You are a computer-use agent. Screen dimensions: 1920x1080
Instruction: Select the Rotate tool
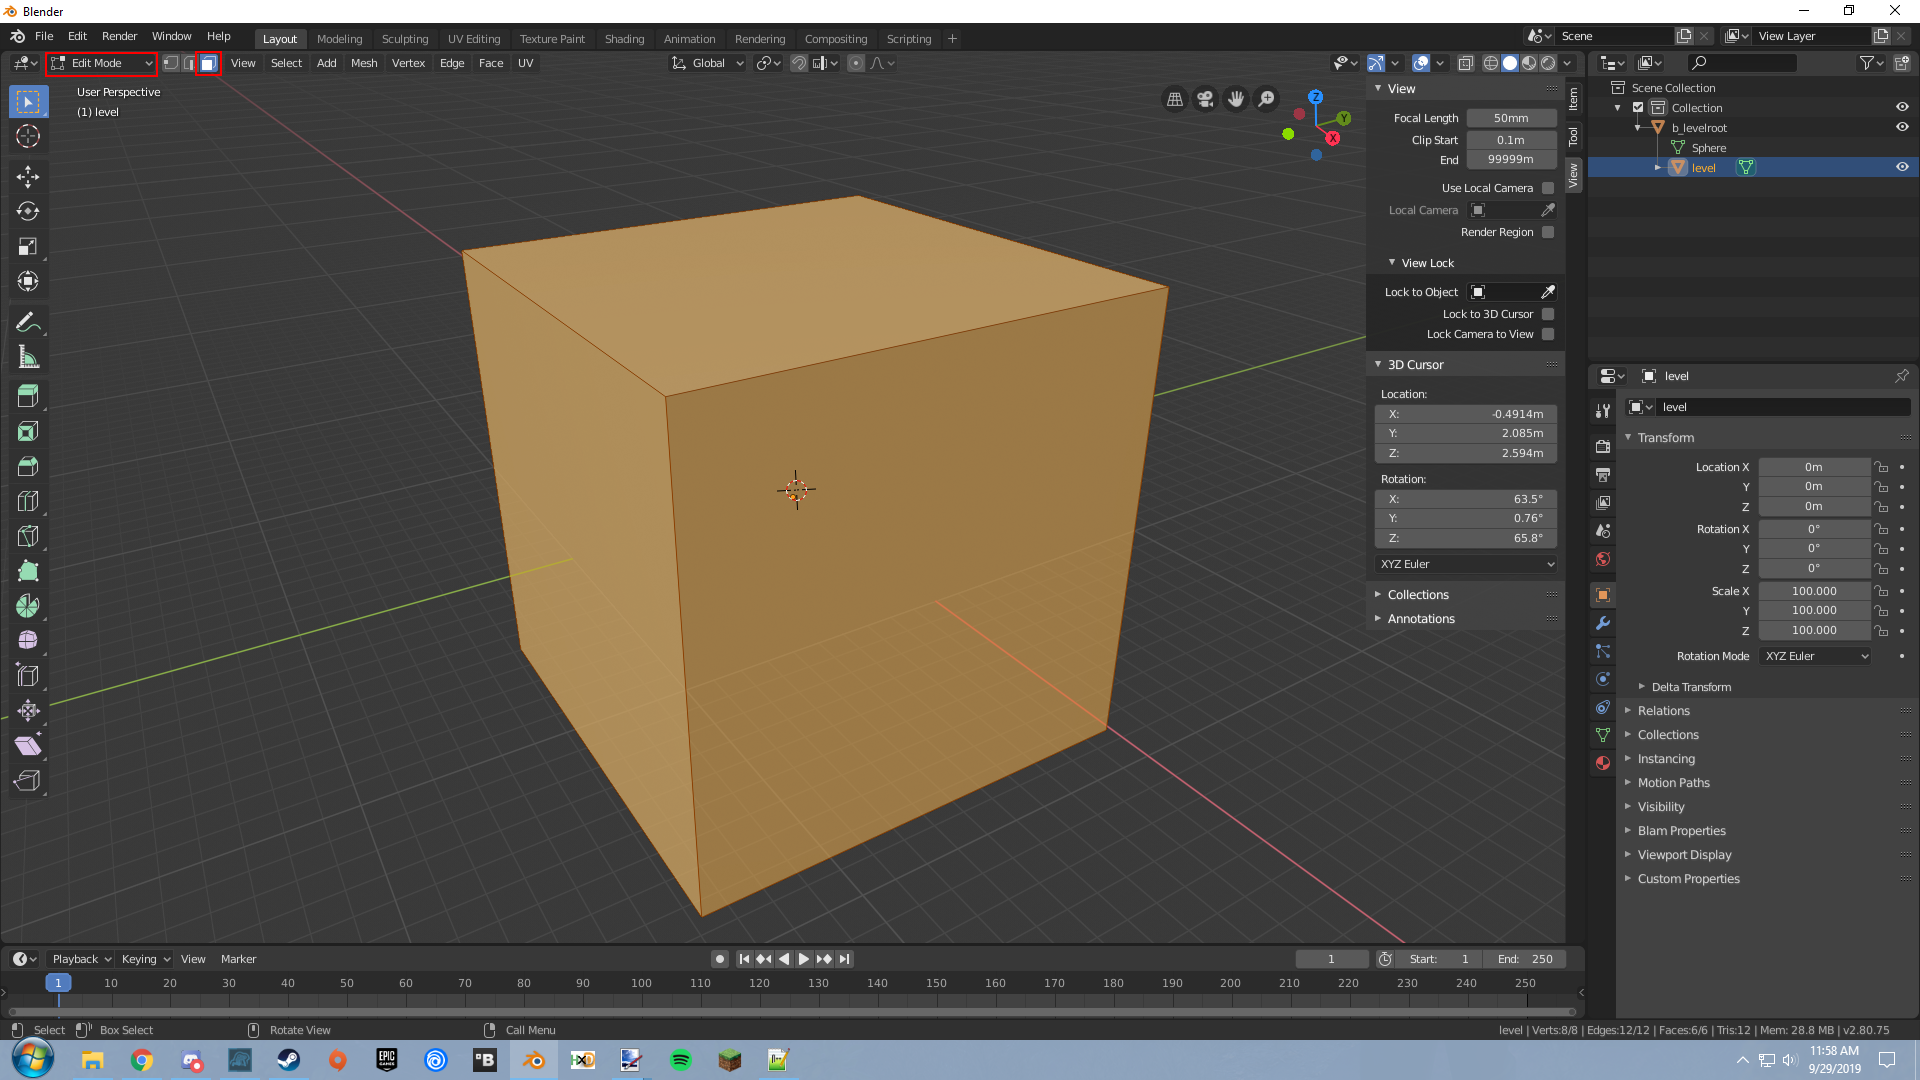coord(27,211)
